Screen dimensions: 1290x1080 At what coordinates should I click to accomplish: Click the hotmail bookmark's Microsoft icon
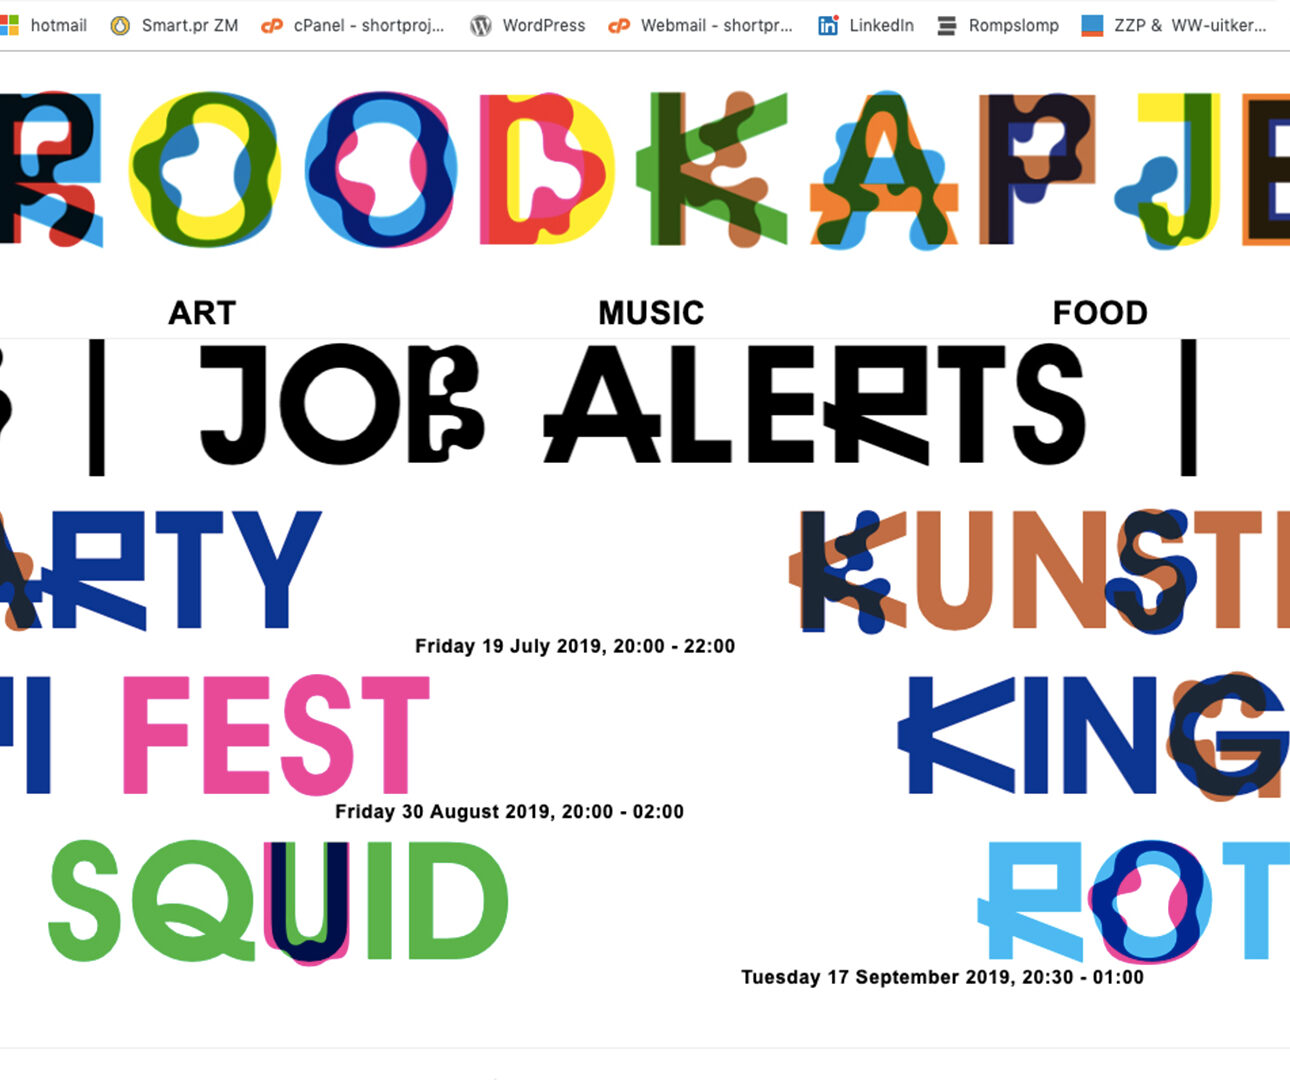(x=9, y=25)
